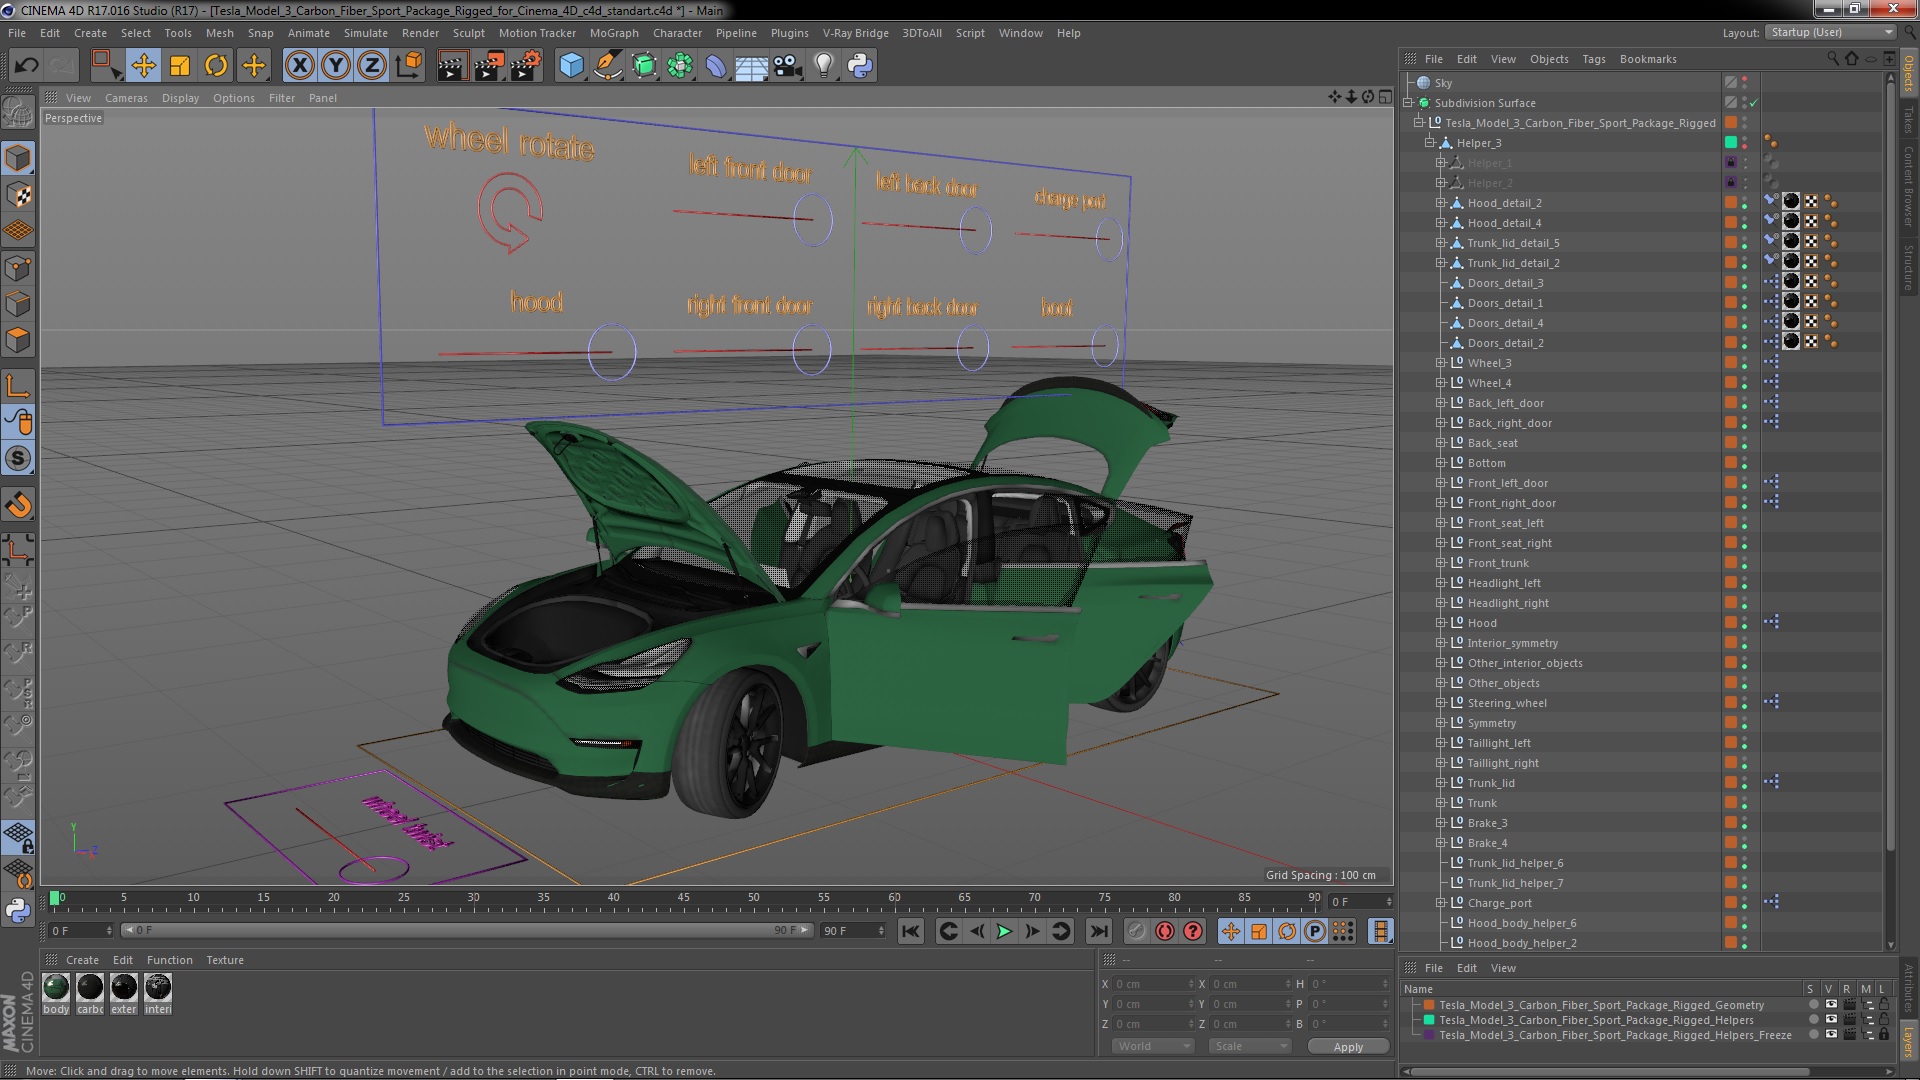Go to end of animation

click(x=1098, y=932)
